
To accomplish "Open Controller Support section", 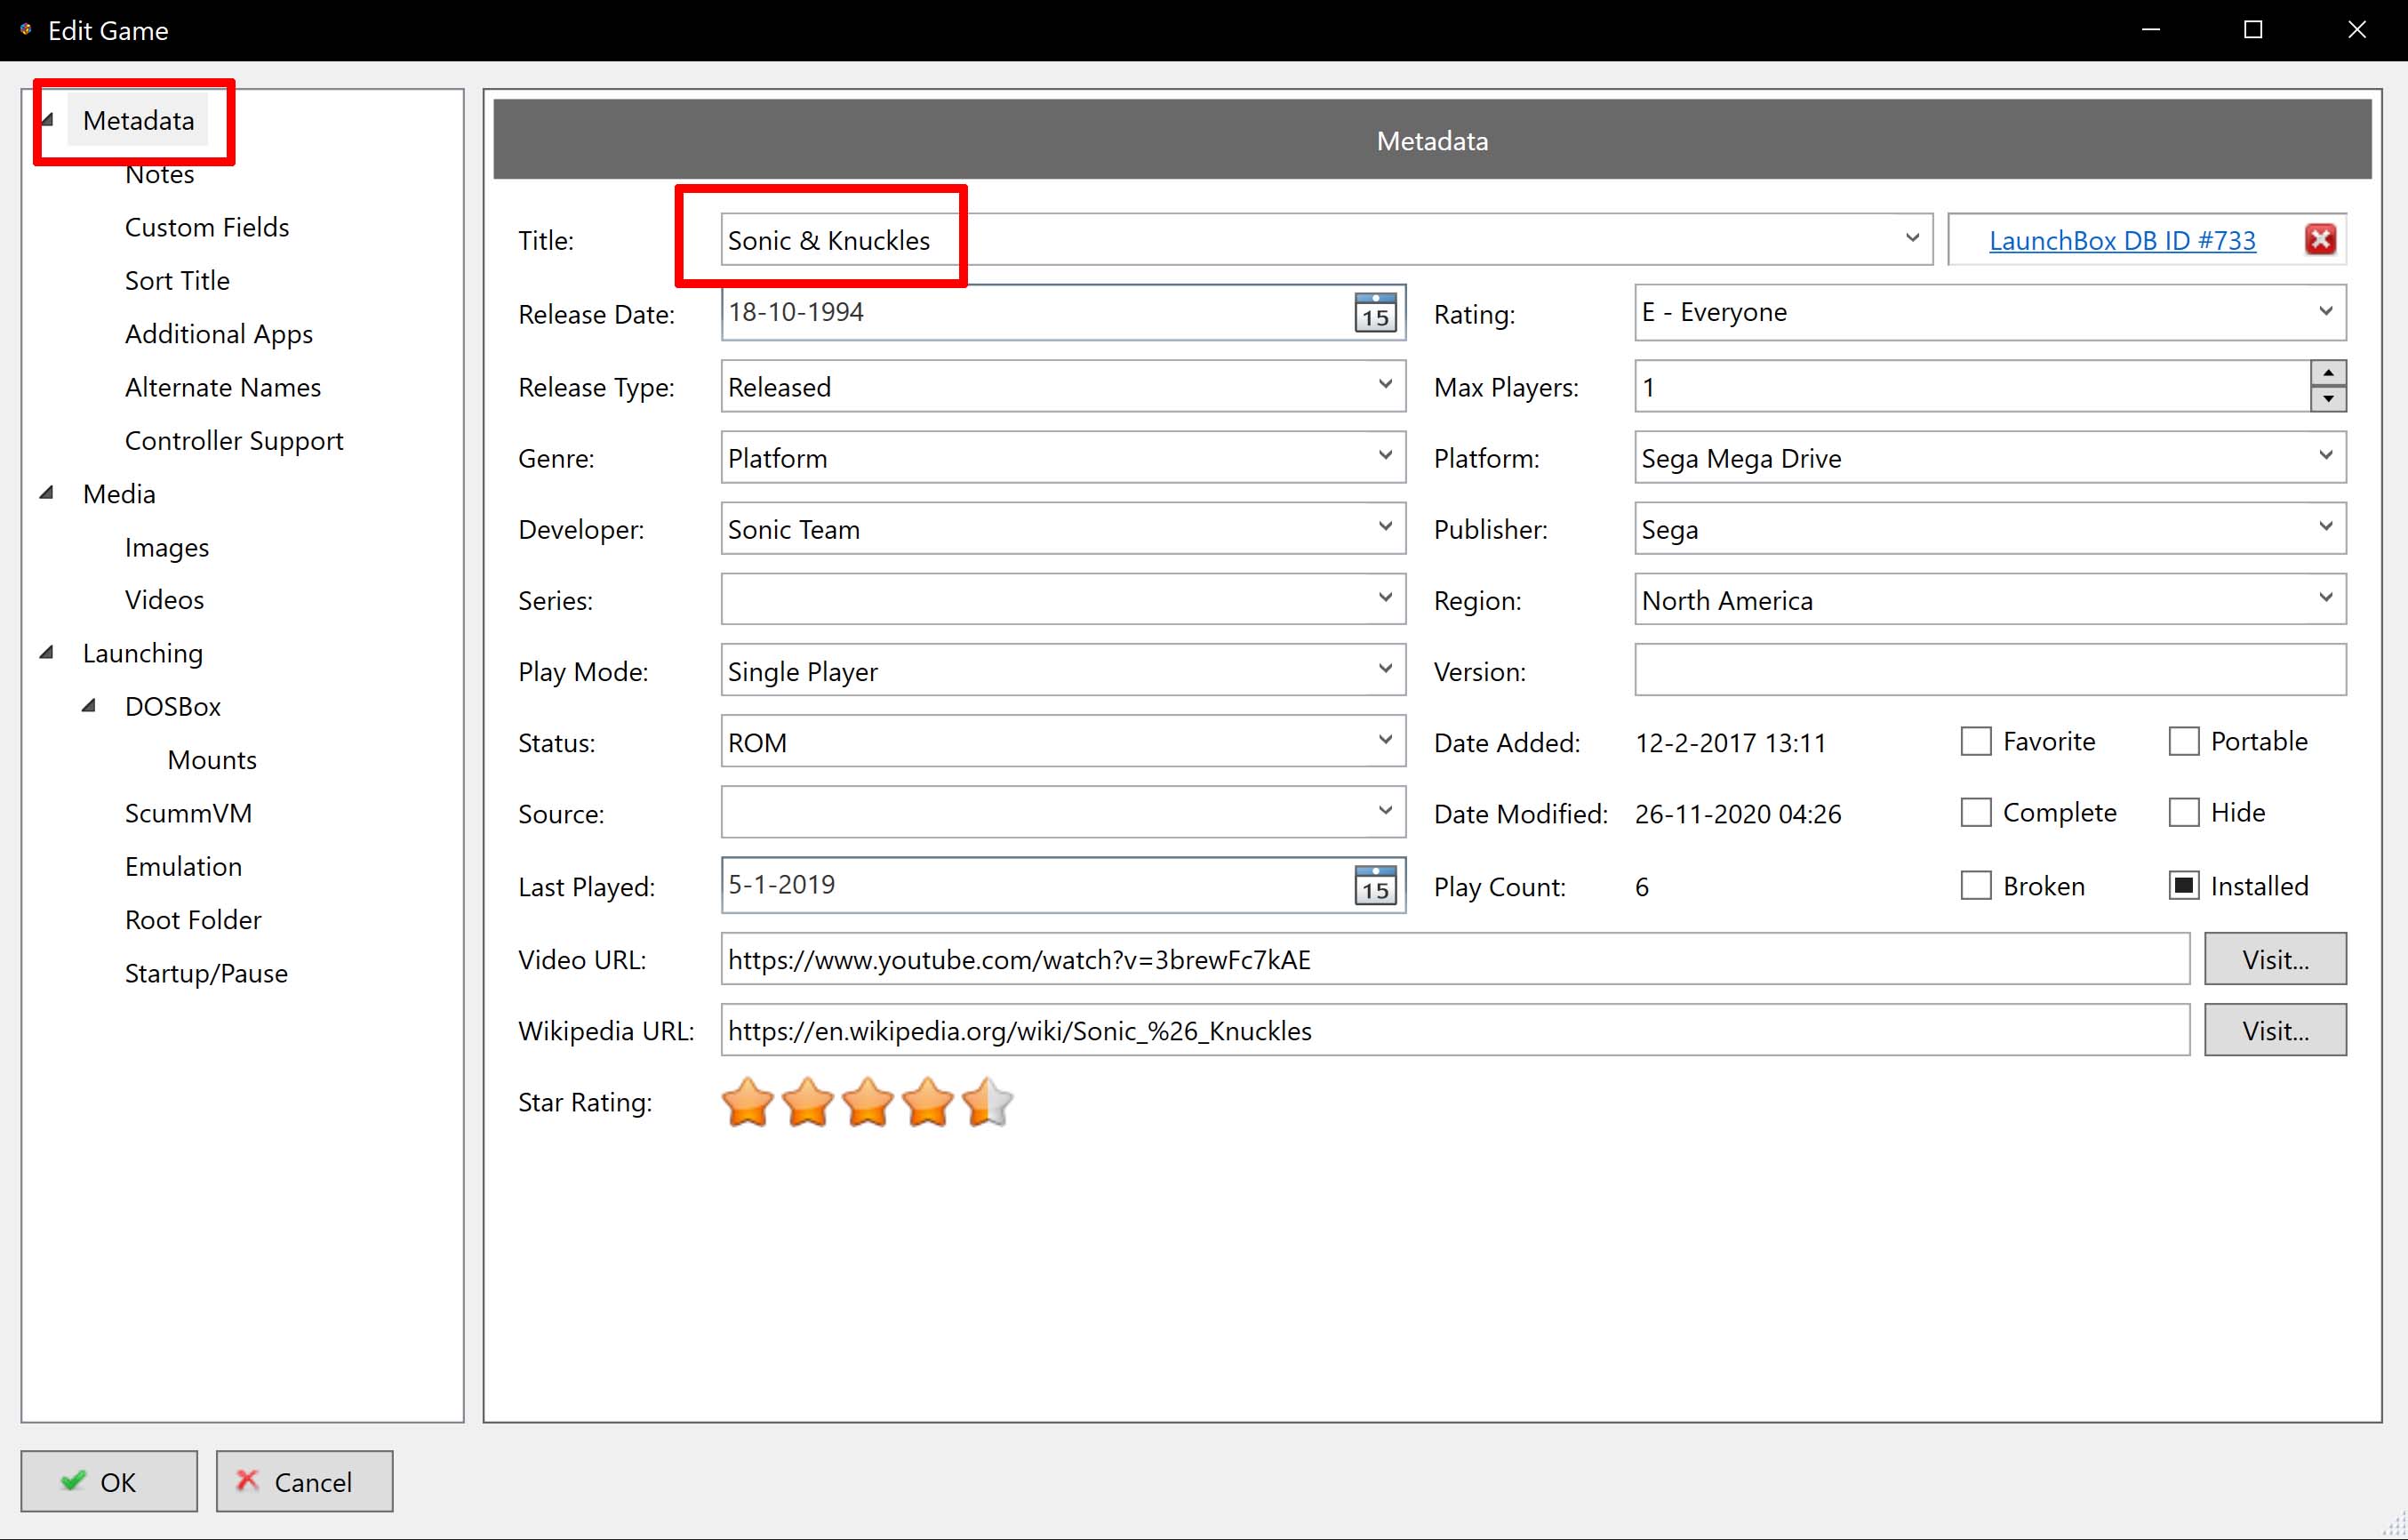I will pyautogui.click(x=234, y=440).
